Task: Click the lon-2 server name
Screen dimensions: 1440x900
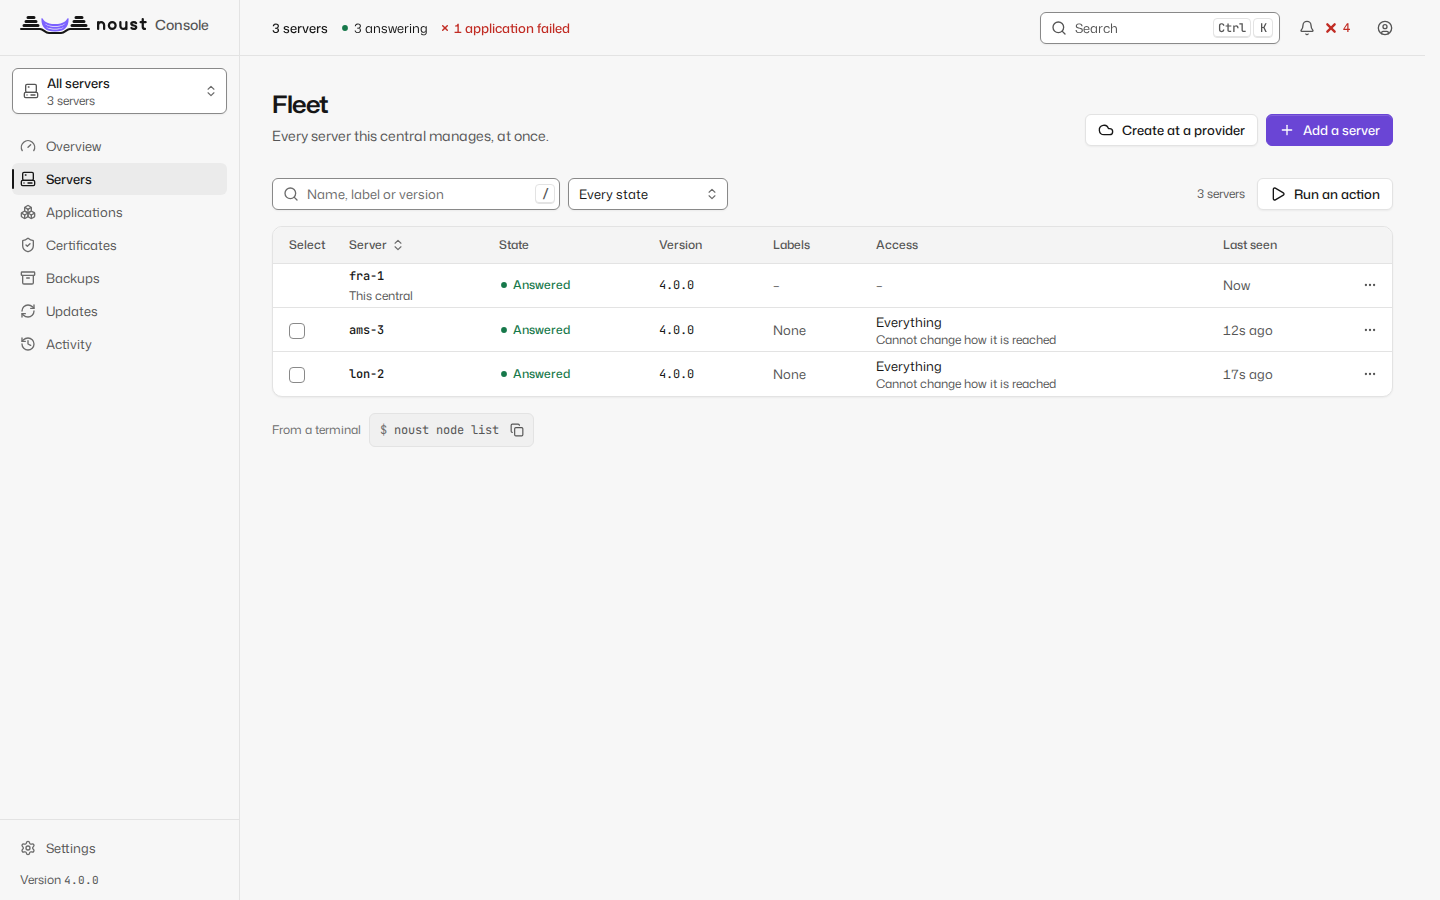Action: click(366, 374)
